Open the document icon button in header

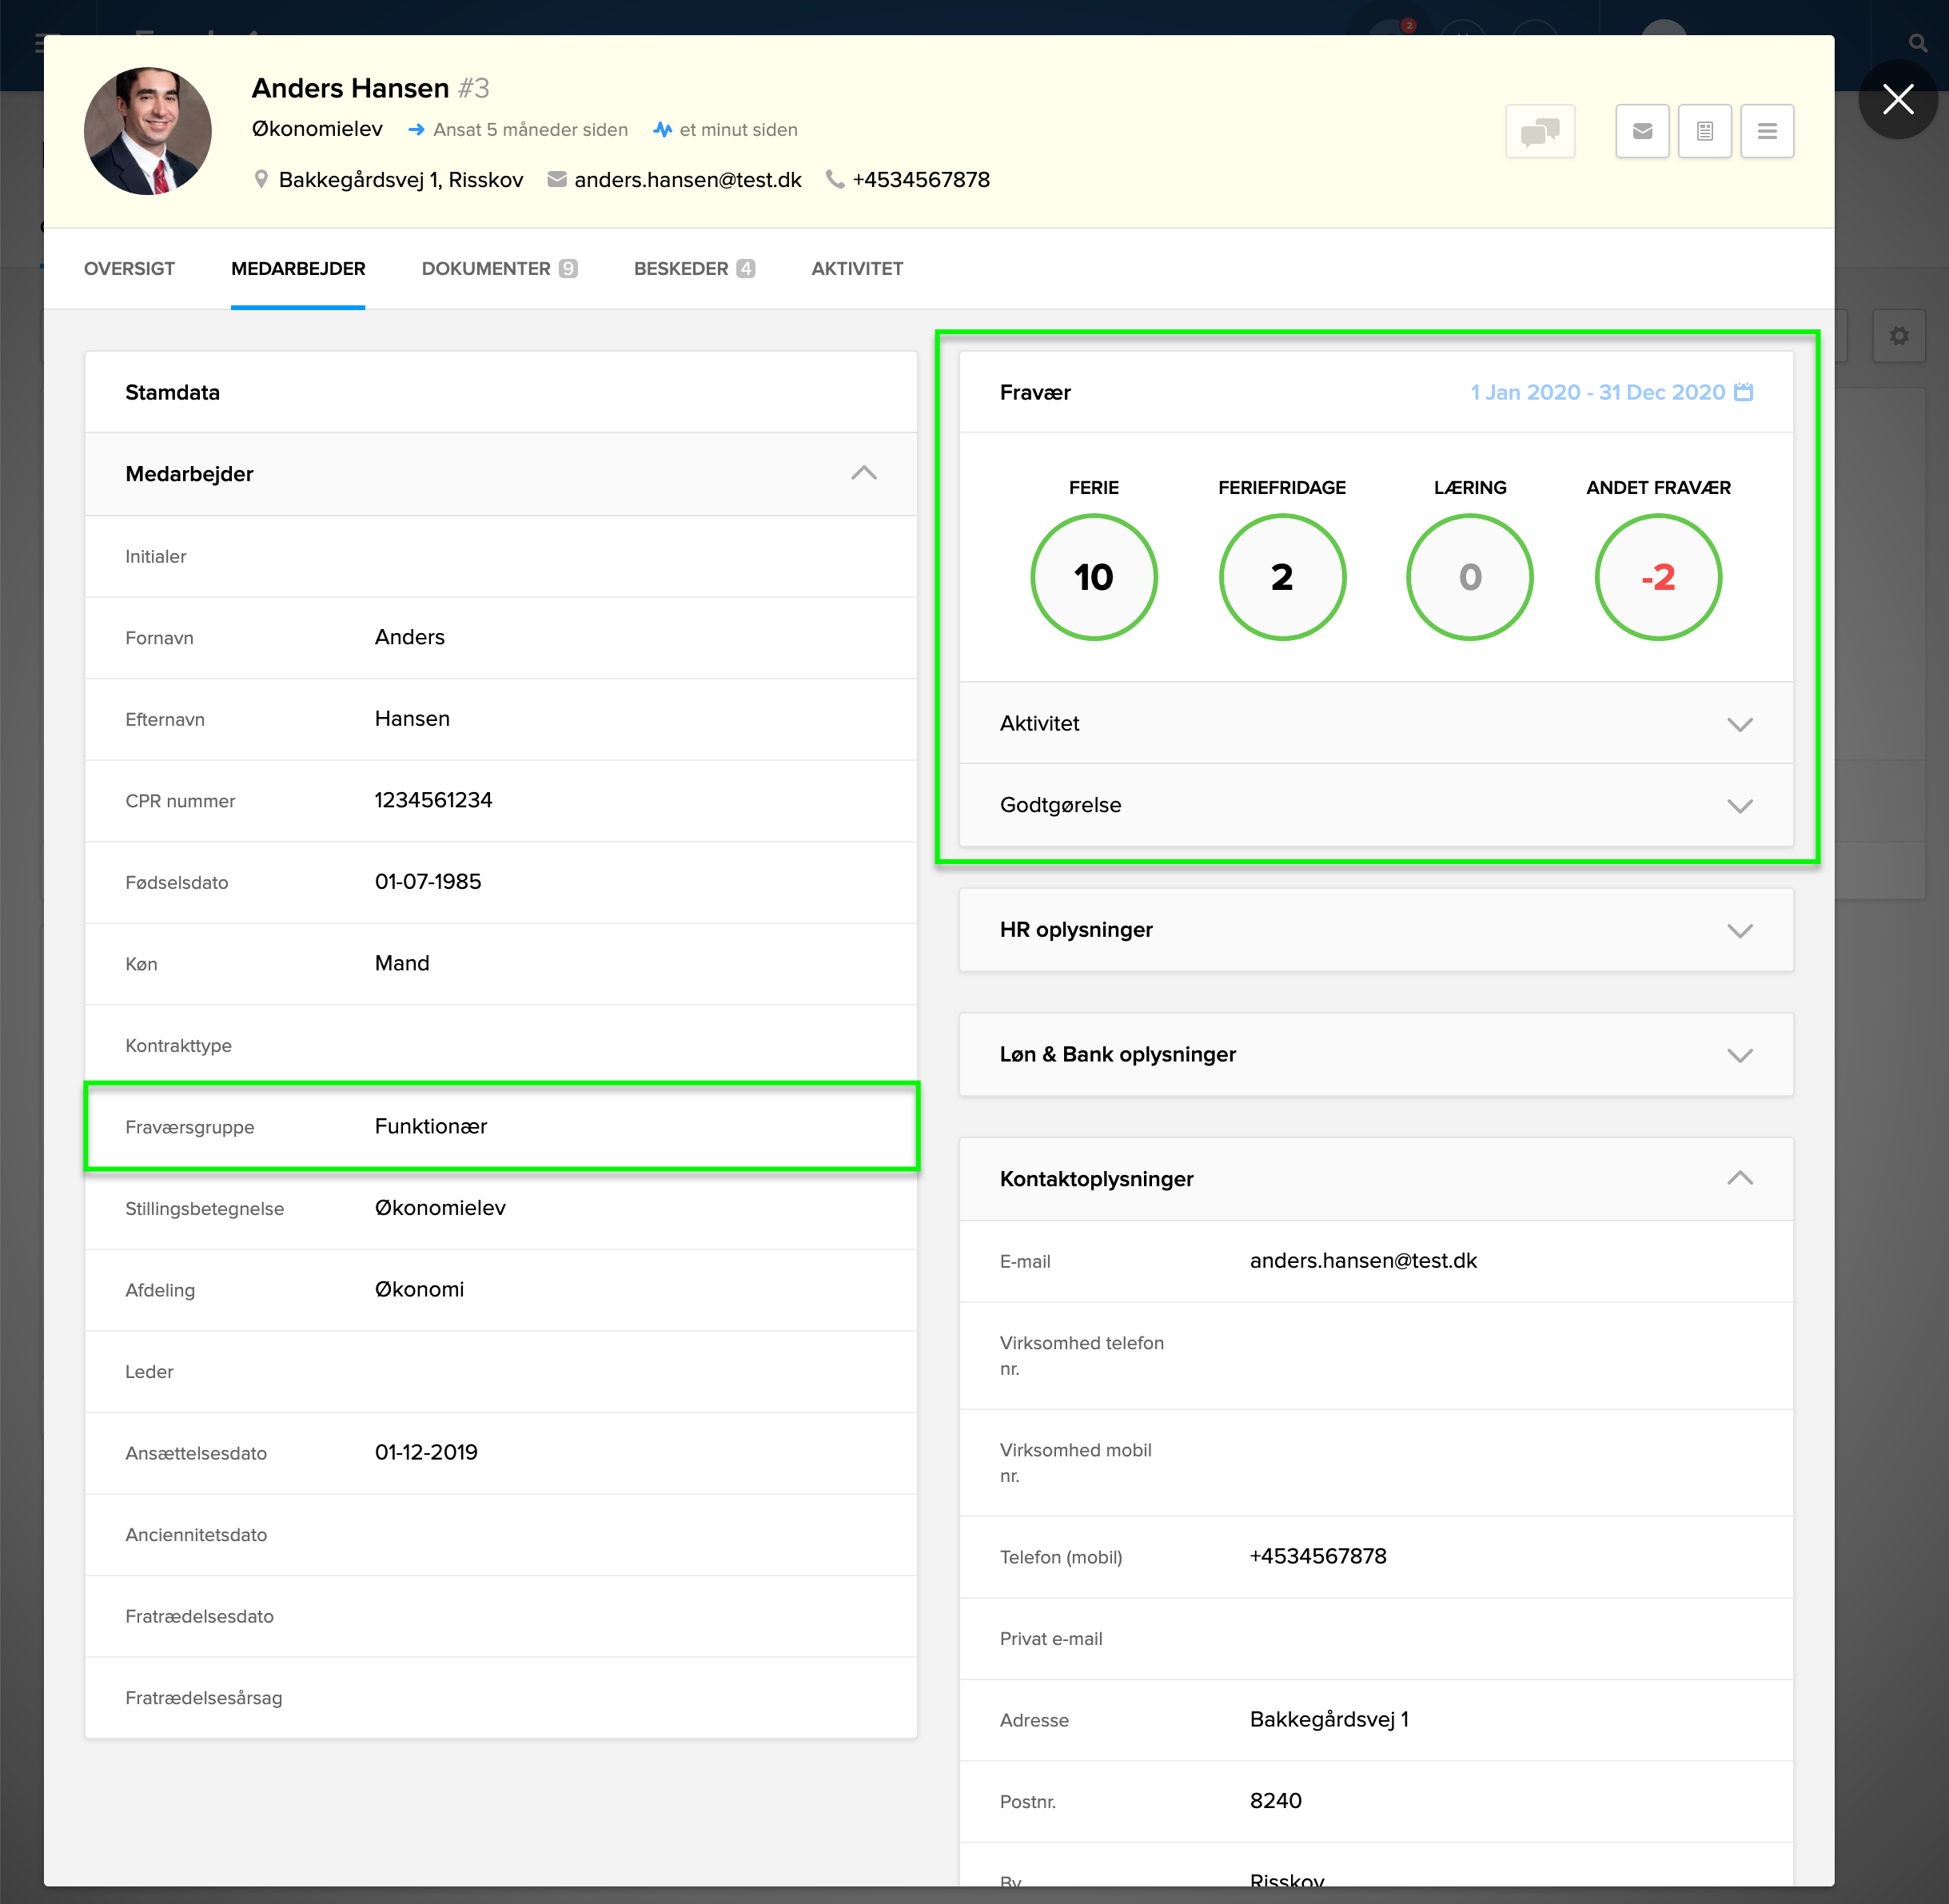point(1704,131)
